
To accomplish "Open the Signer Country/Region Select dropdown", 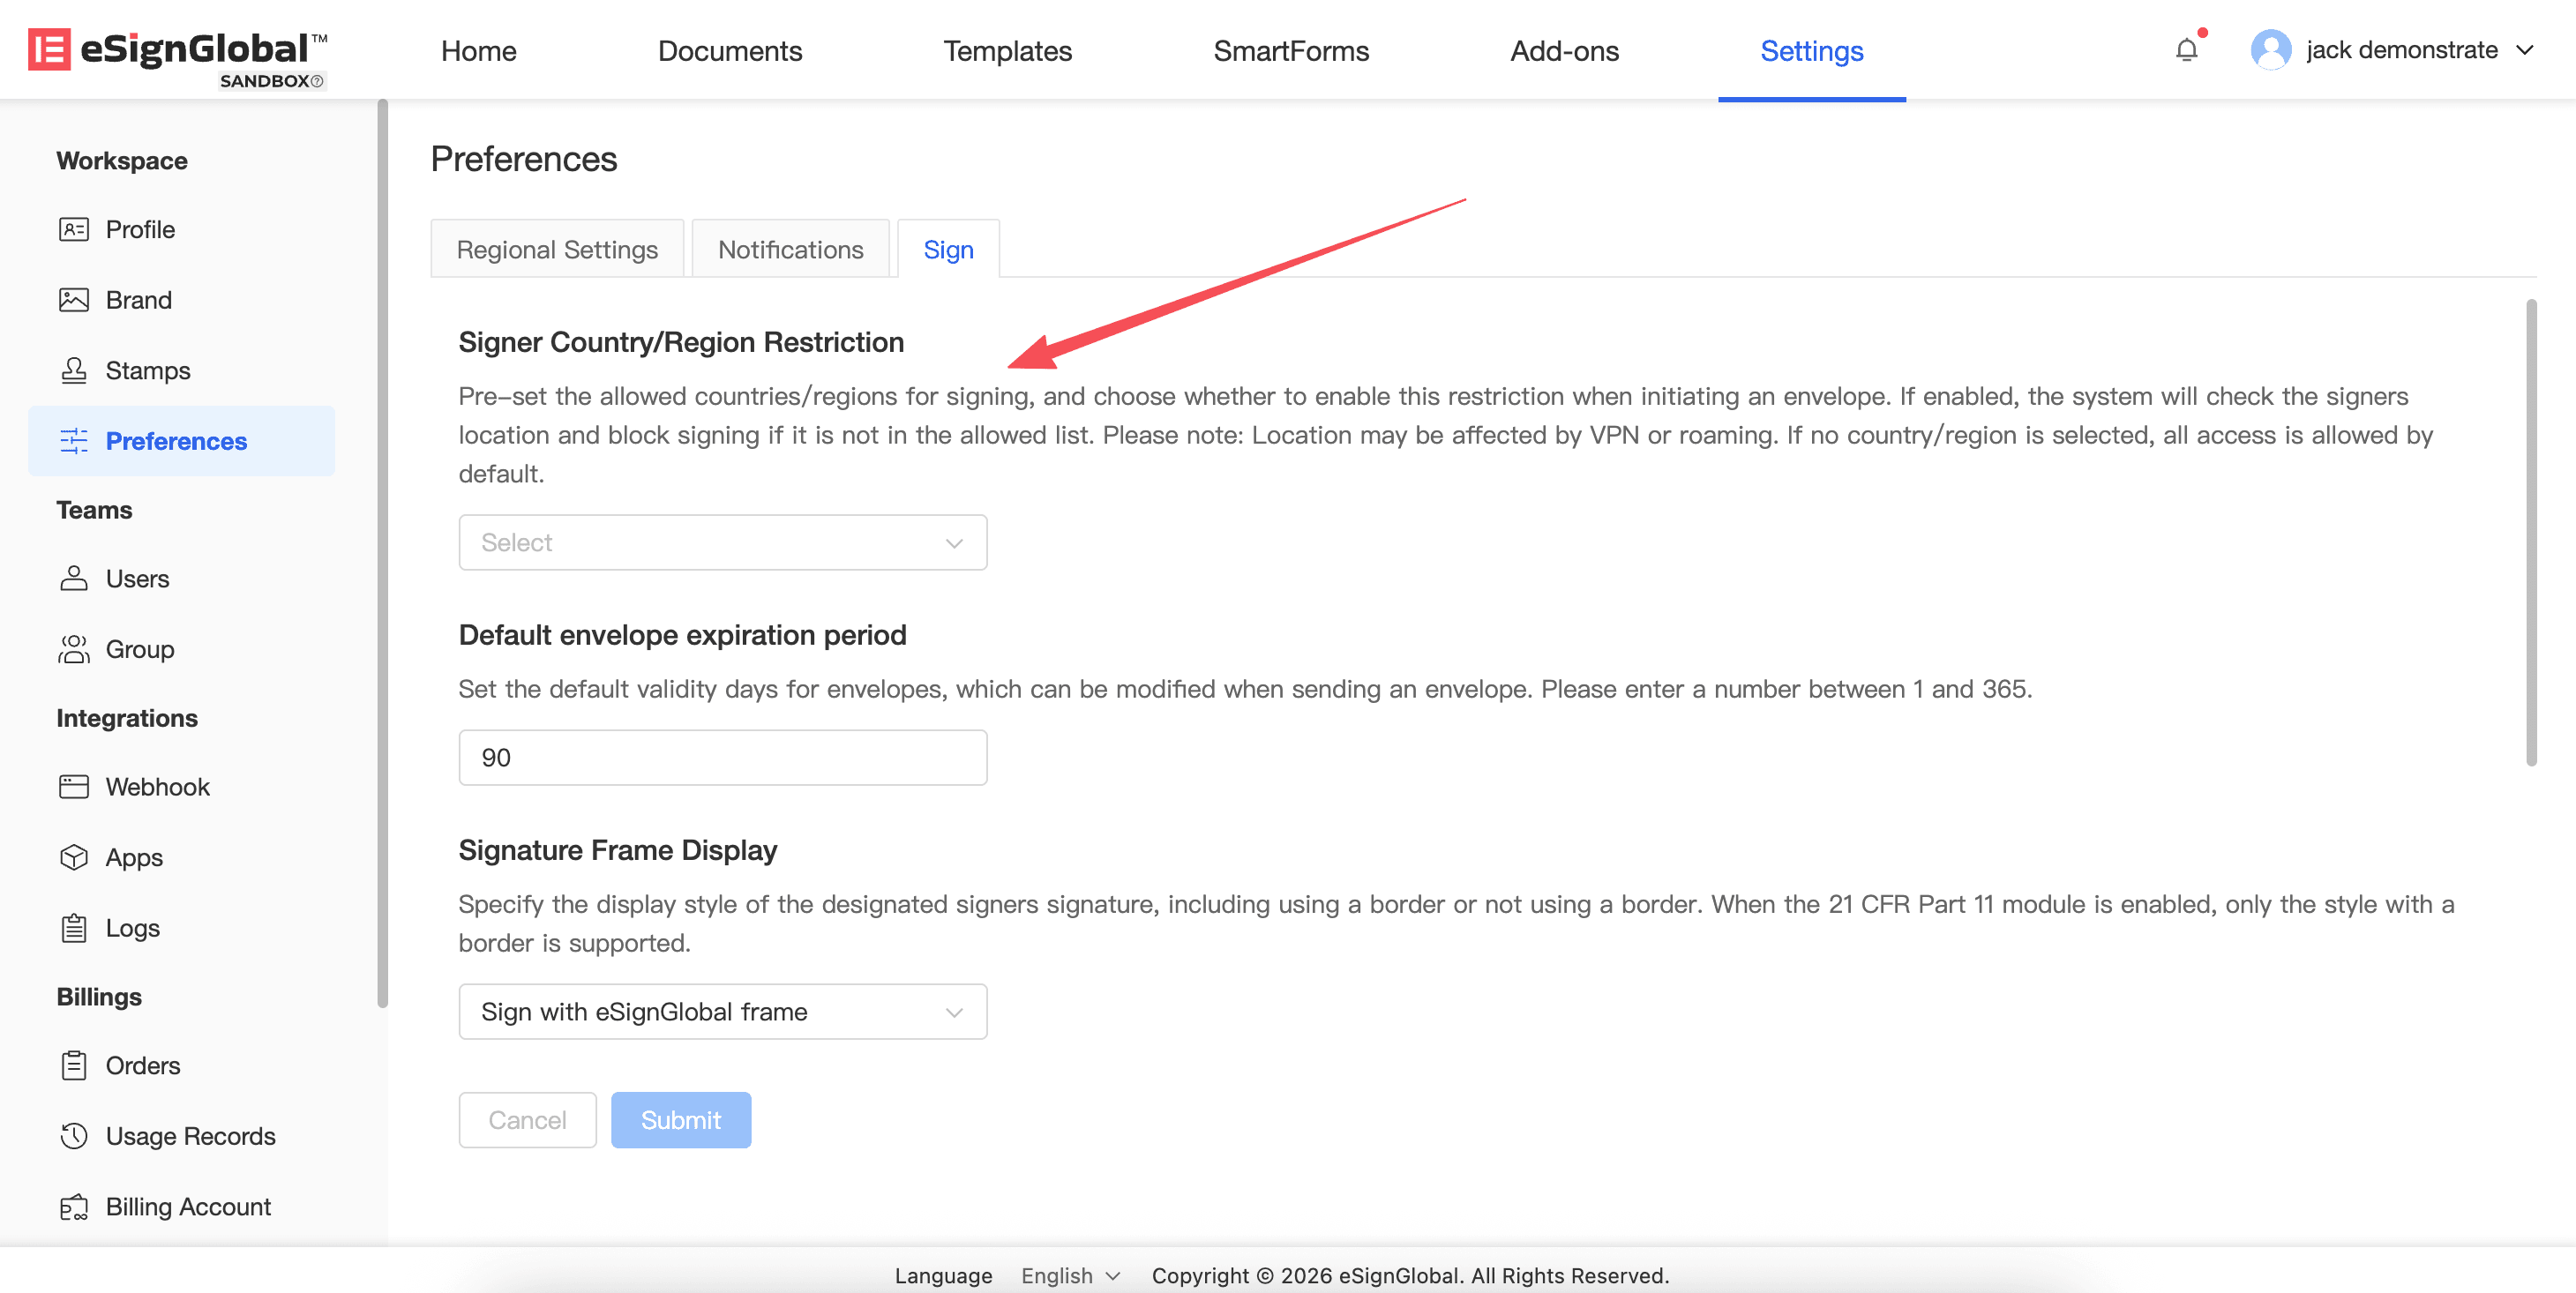I will point(722,542).
